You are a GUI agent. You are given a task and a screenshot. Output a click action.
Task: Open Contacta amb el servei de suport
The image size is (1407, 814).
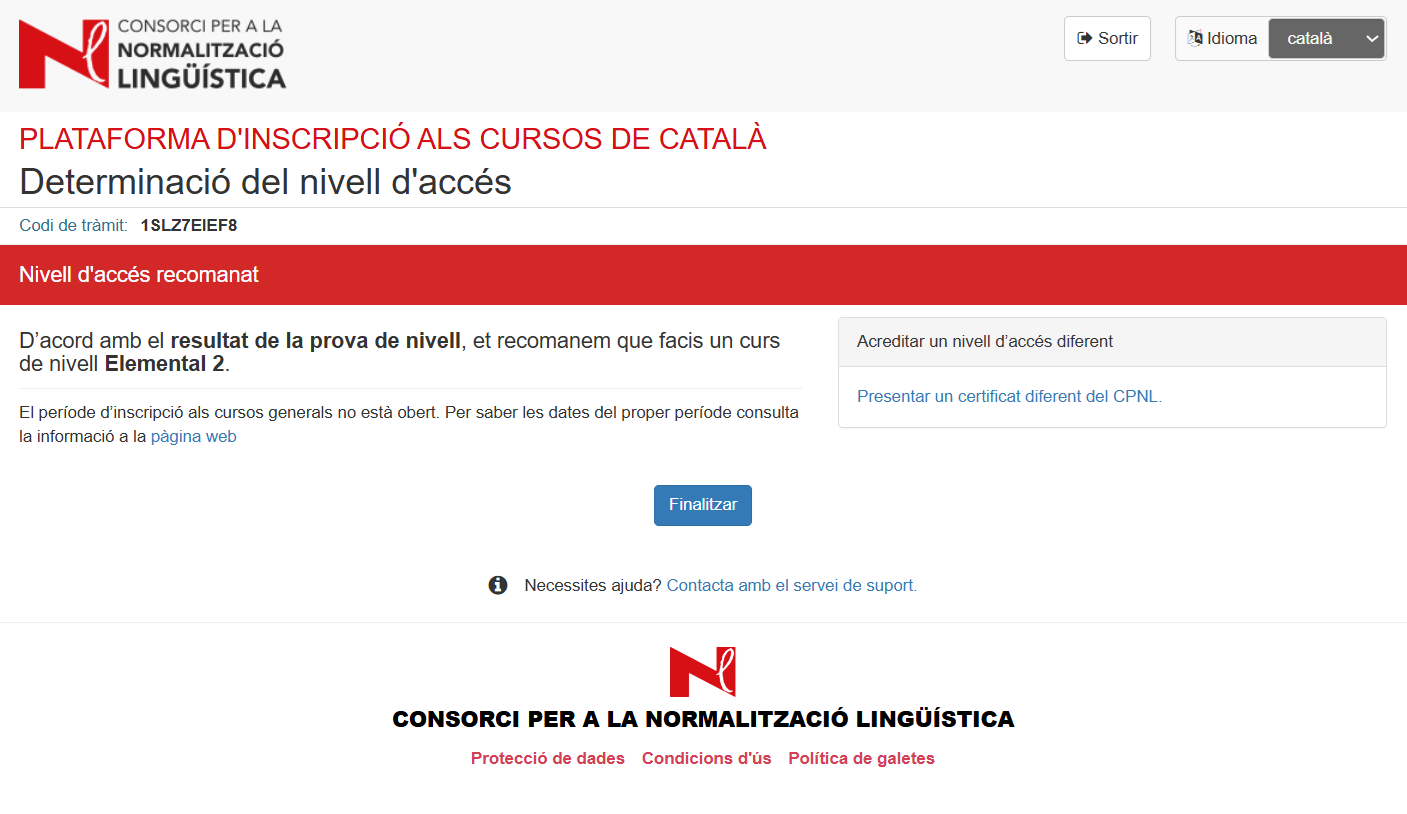(791, 586)
